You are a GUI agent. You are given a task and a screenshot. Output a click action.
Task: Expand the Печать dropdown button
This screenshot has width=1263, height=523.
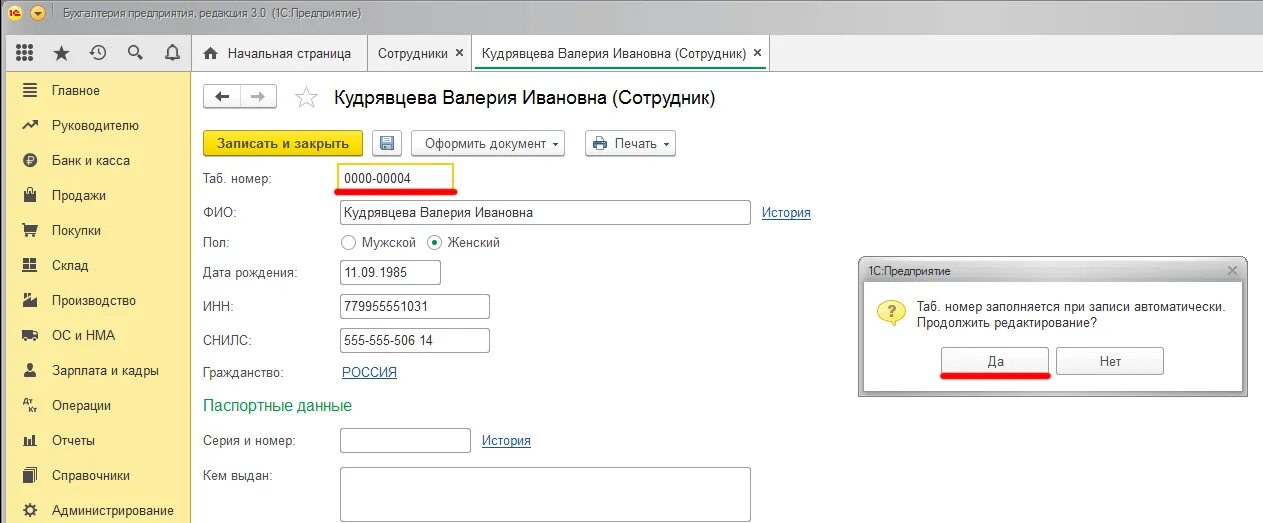pyautogui.click(x=630, y=143)
